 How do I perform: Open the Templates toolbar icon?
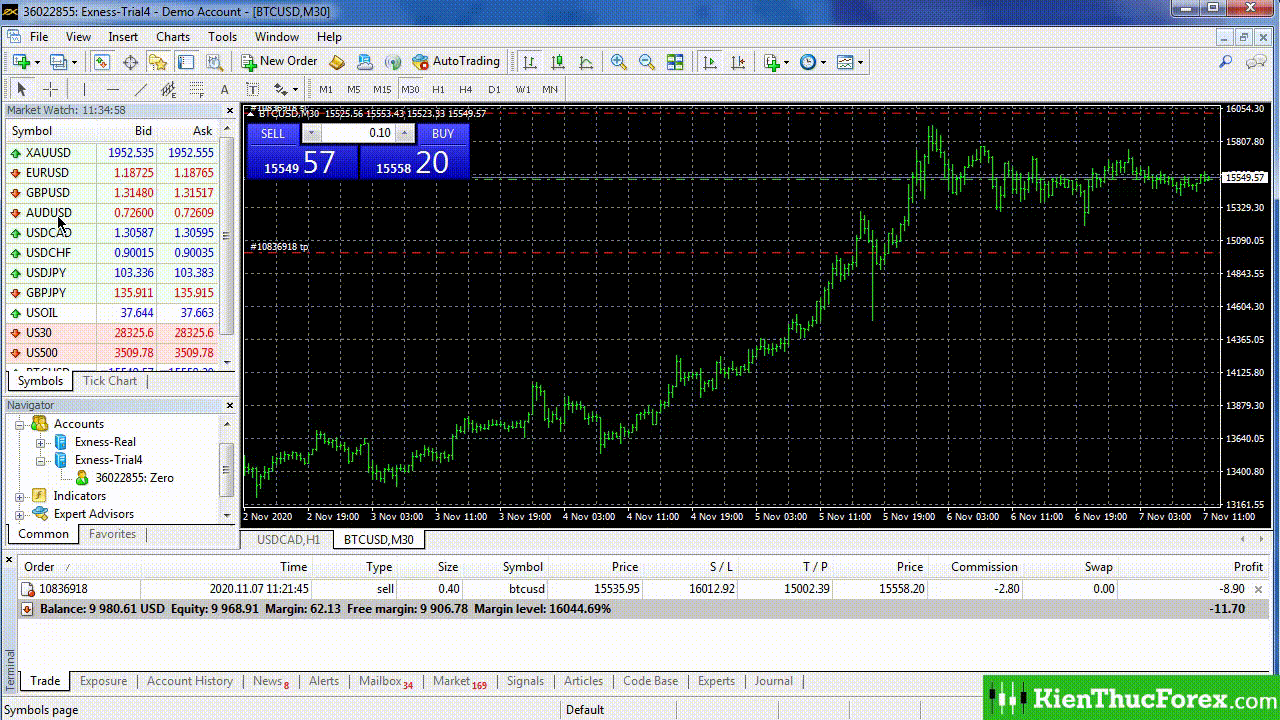845,62
